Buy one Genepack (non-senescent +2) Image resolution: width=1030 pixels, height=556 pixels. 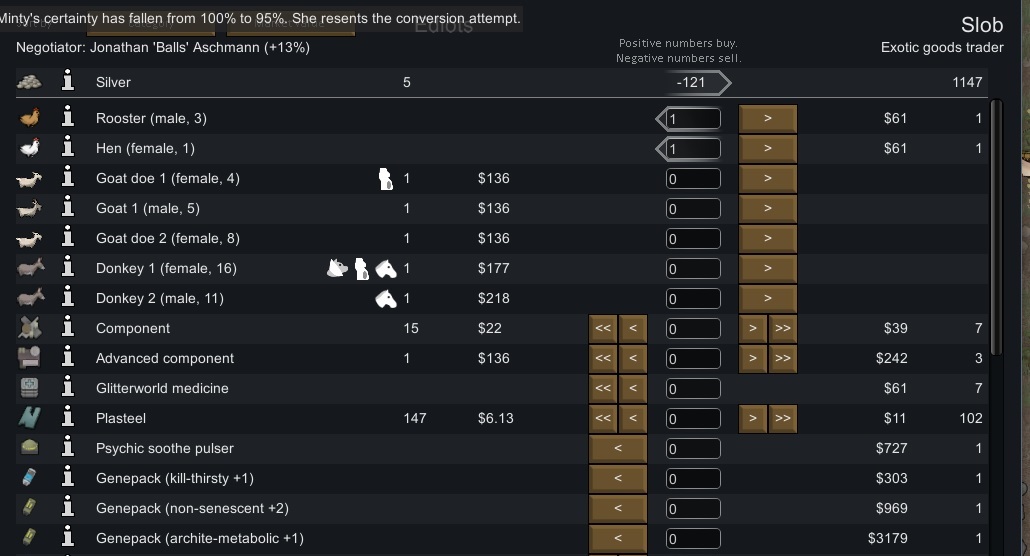[x=618, y=508]
